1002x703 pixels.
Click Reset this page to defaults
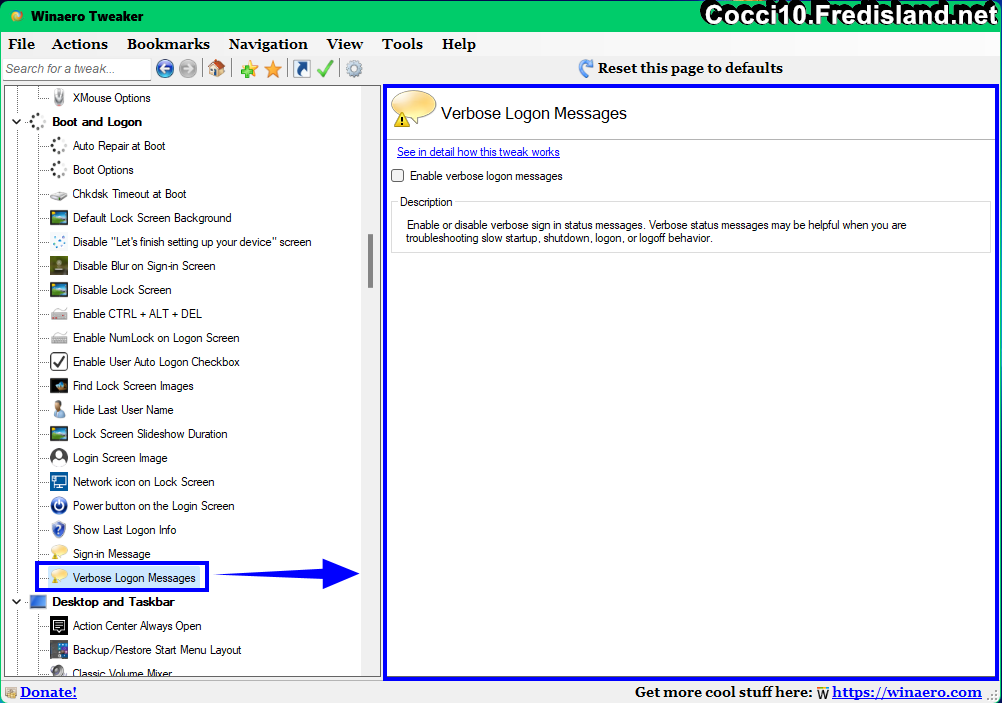pos(681,68)
